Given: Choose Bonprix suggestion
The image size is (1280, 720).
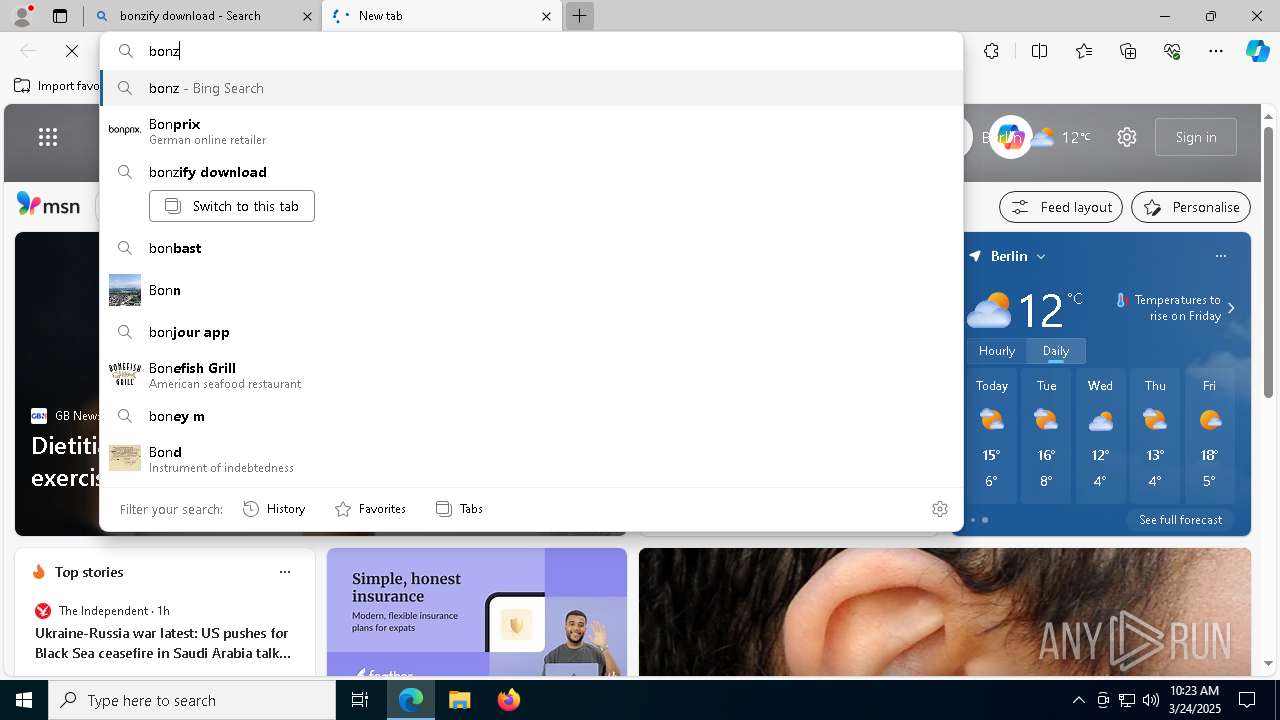Looking at the screenshot, I should click(x=531, y=130).
